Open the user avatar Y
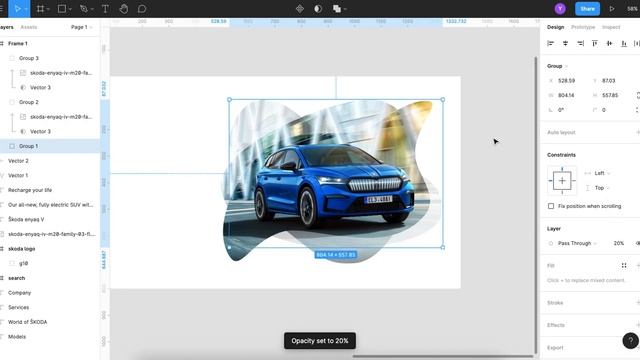Screen dimensions: 640x360 click(560, 9)
